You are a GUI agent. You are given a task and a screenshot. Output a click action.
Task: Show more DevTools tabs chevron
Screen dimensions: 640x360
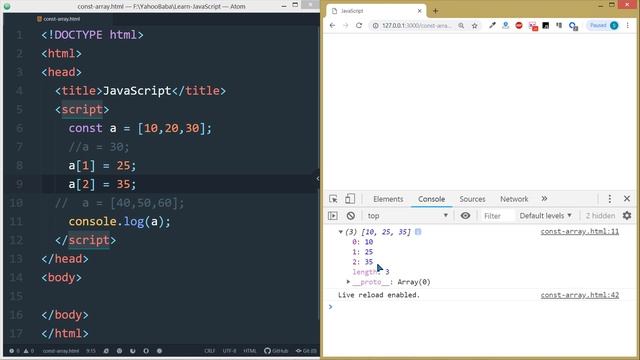544,199
